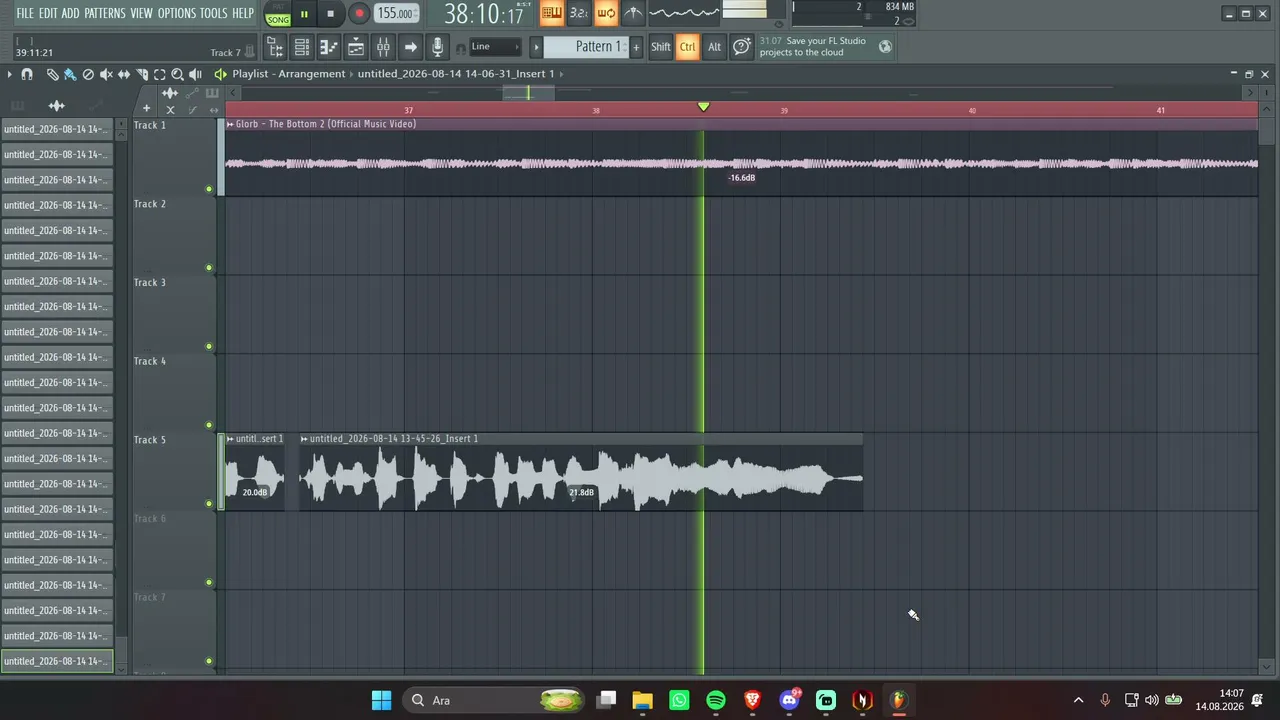Viewport: 1280px width, 720px height.
Task: Open the Pattern 1 selector dropdown
Action: point(586,47)
